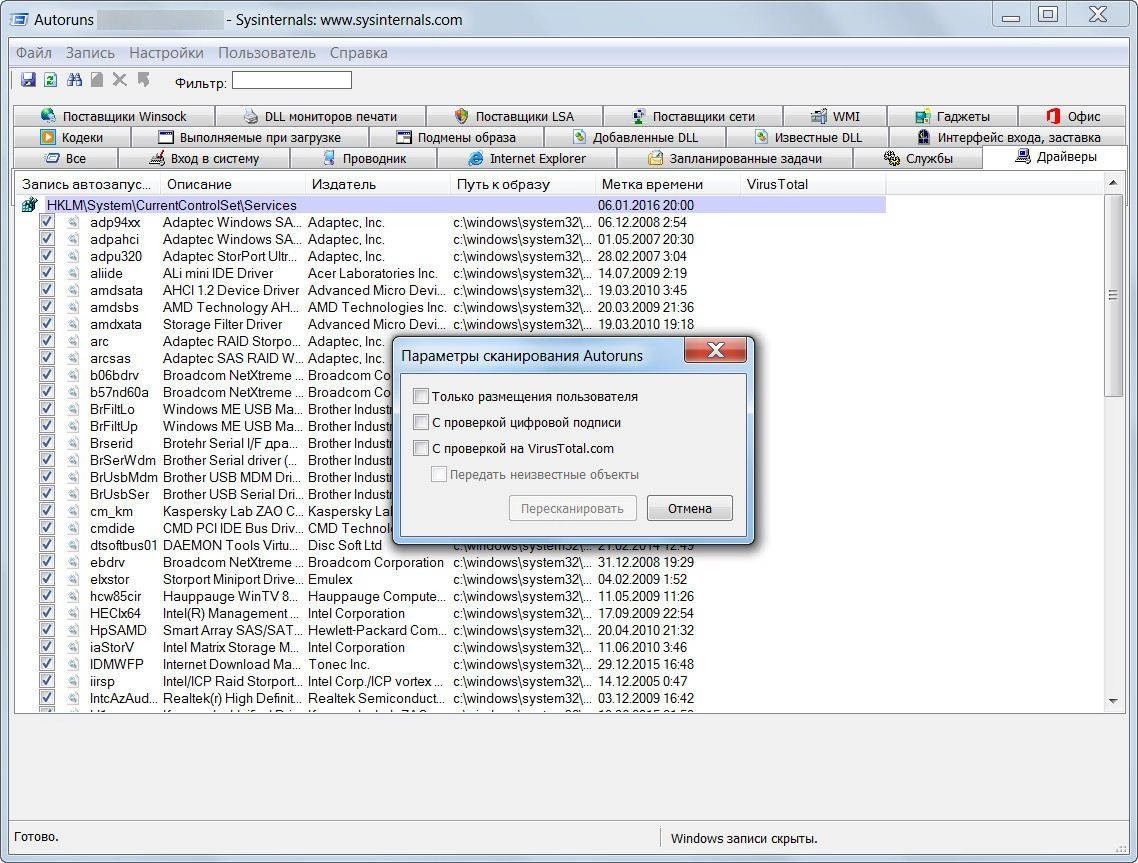Select the dtsoftbus01 DAEMON Tools row
Viewport: 1138px width, 863px height.
point(450,545)
